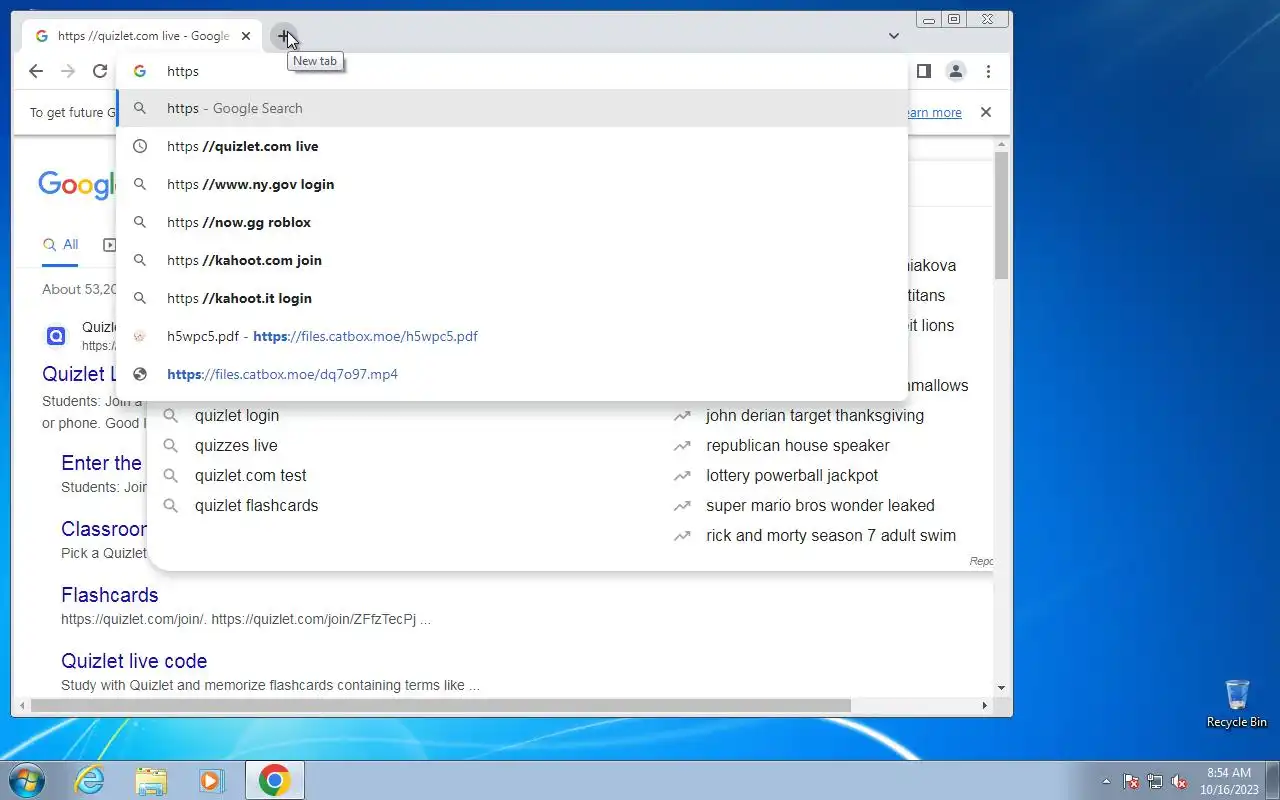Open Windows Media Player from taskbar
Viewport: 1280px width, 800px height.
point(211,780)
